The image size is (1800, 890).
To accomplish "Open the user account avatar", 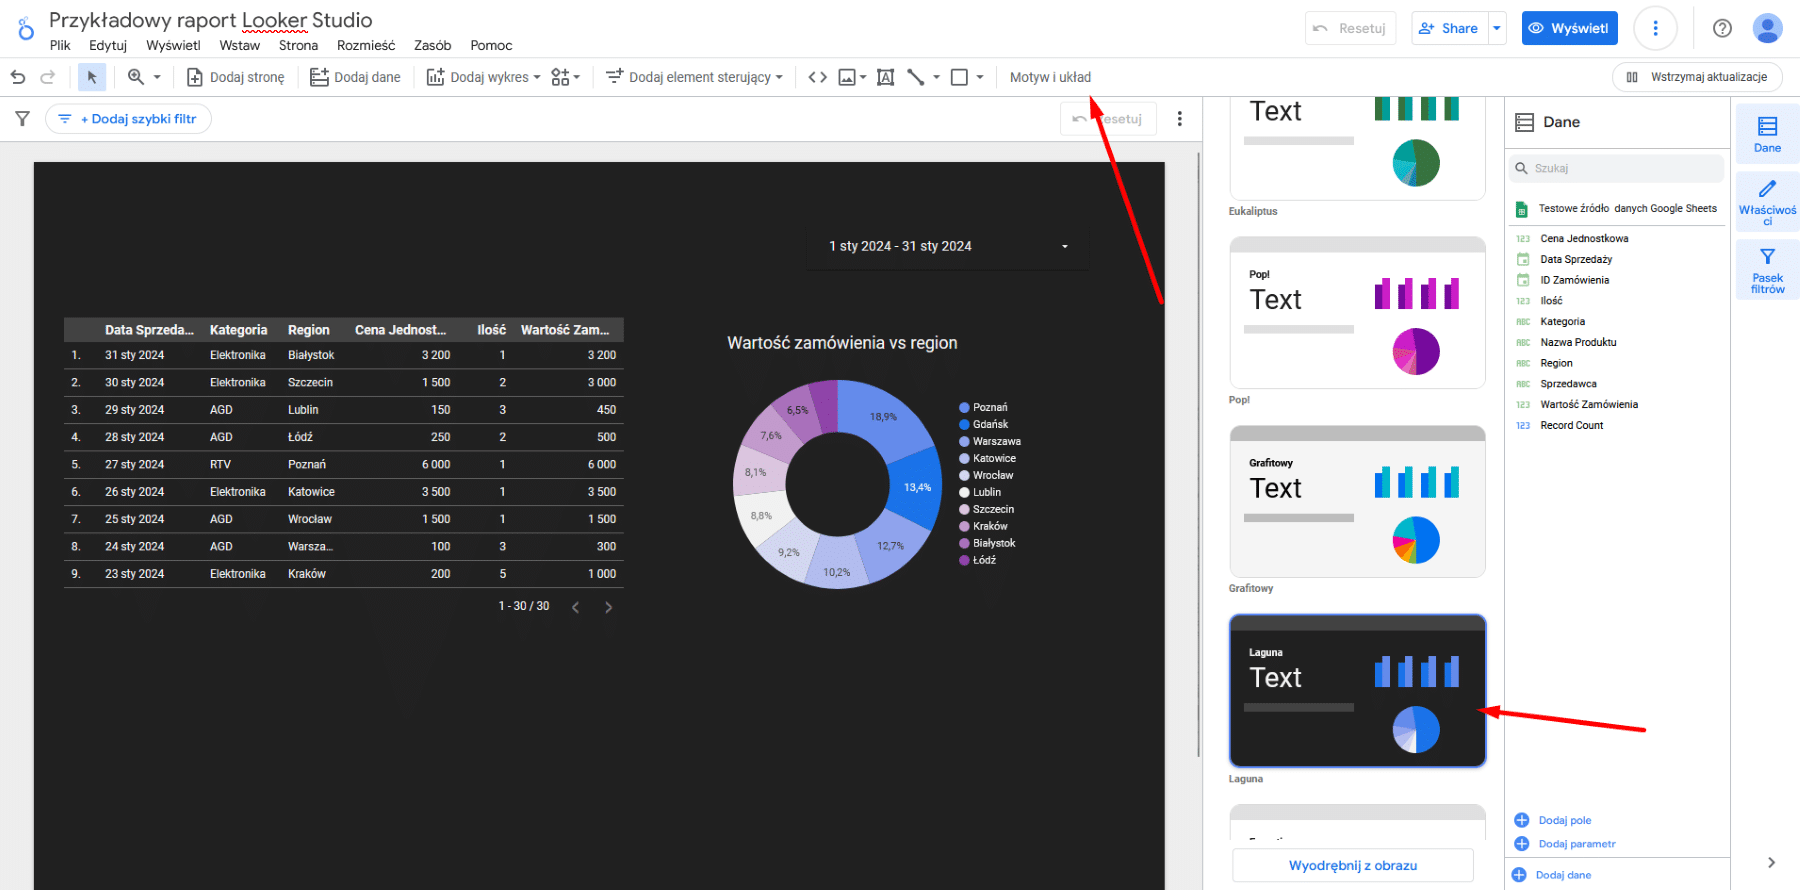I will [x=1768, y=28].
